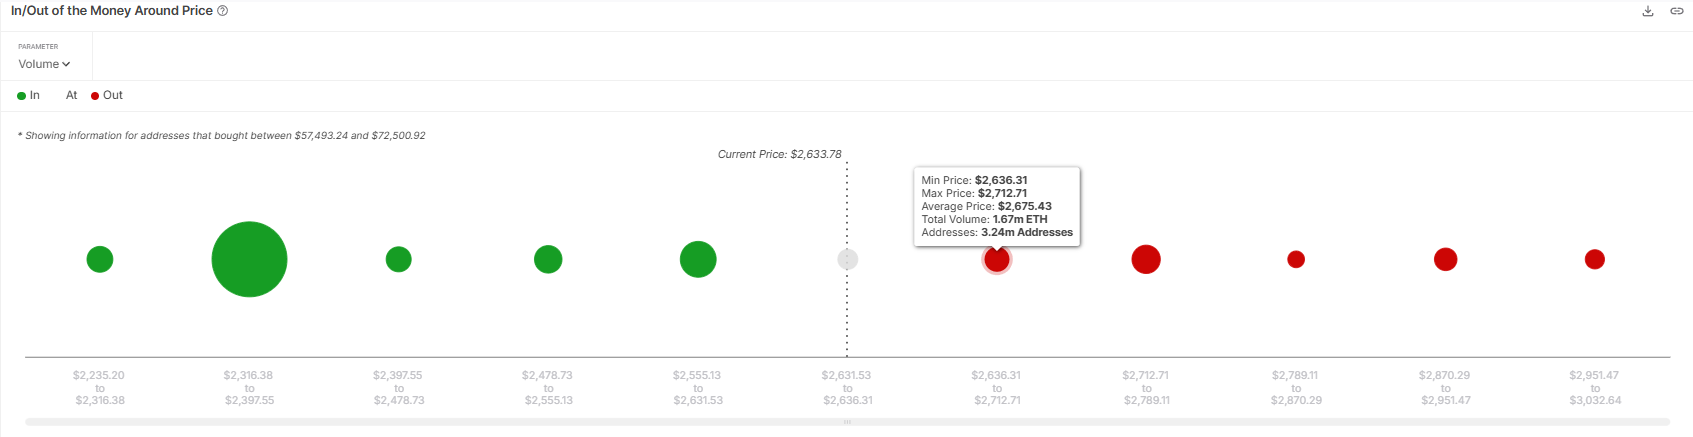Click the small red bubble at $2,789.11–$2,870.29
1693x437 pixels.
[1296, 259]
